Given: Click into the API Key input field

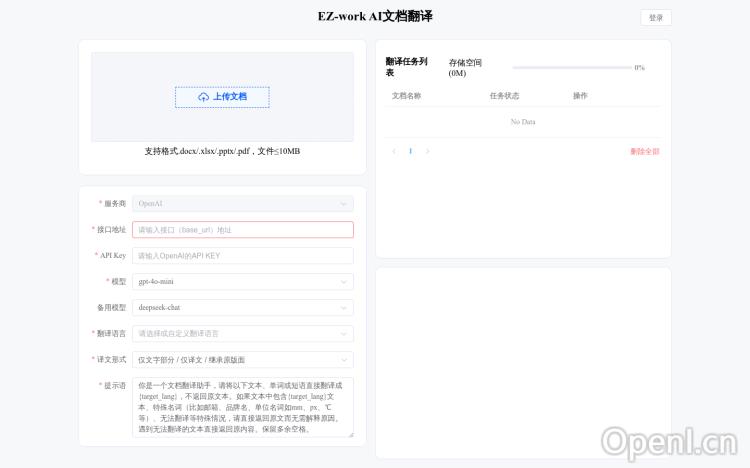Looking at the screenshot, I should [x=242, y=256].
